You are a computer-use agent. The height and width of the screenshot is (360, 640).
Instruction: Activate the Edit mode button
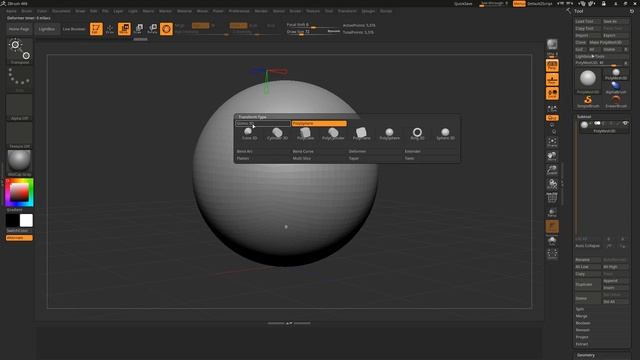tap(96, 29)
